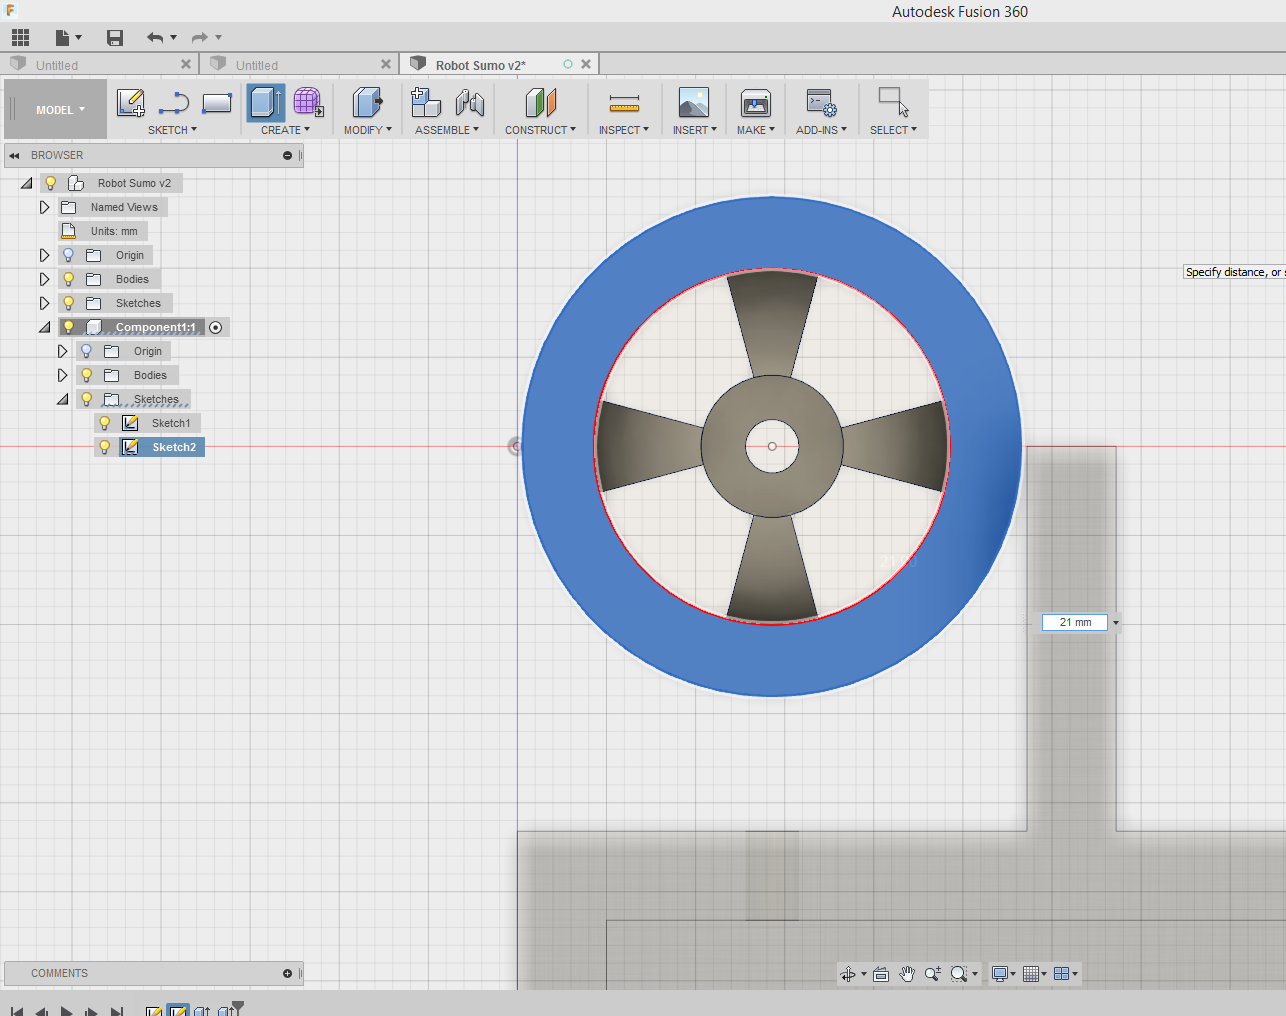The width and height of the screenshot is (1286, 1016).
Task: Toggle visibility of Component1 Bodies folder
Action: coord(86,375)
